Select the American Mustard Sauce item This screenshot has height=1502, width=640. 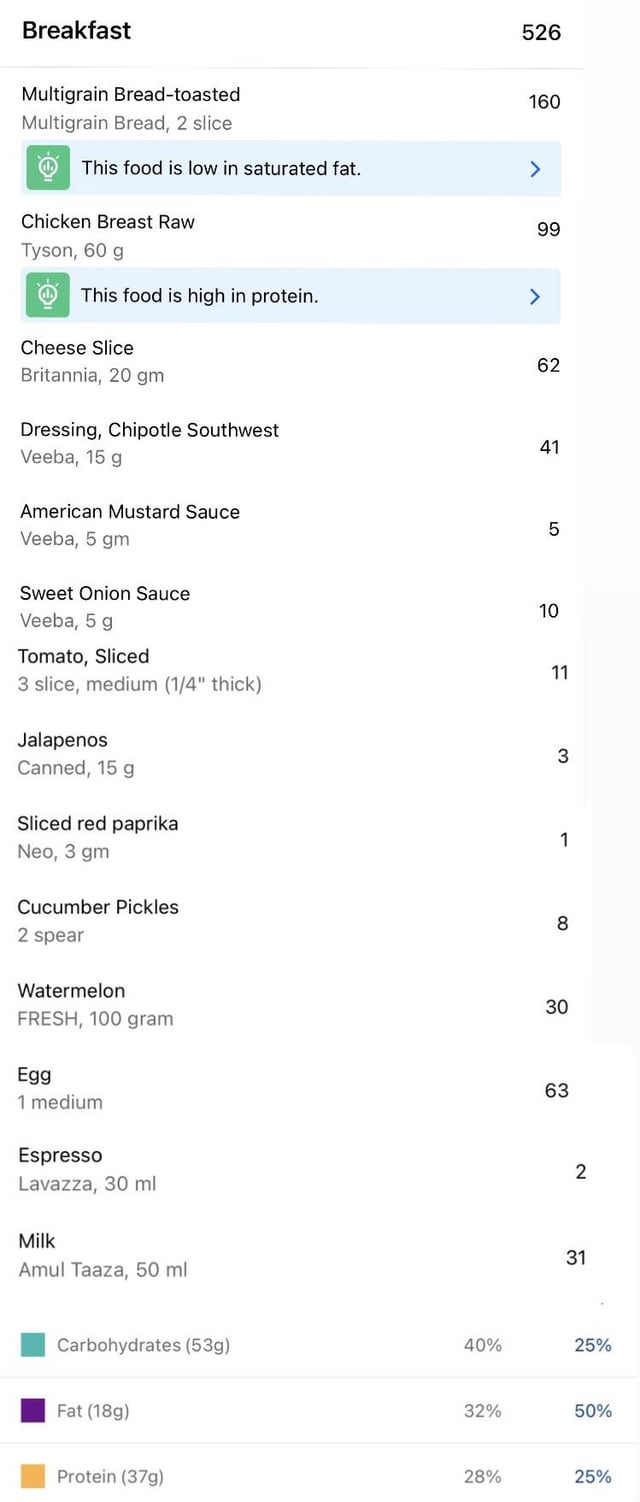point(291,525)
